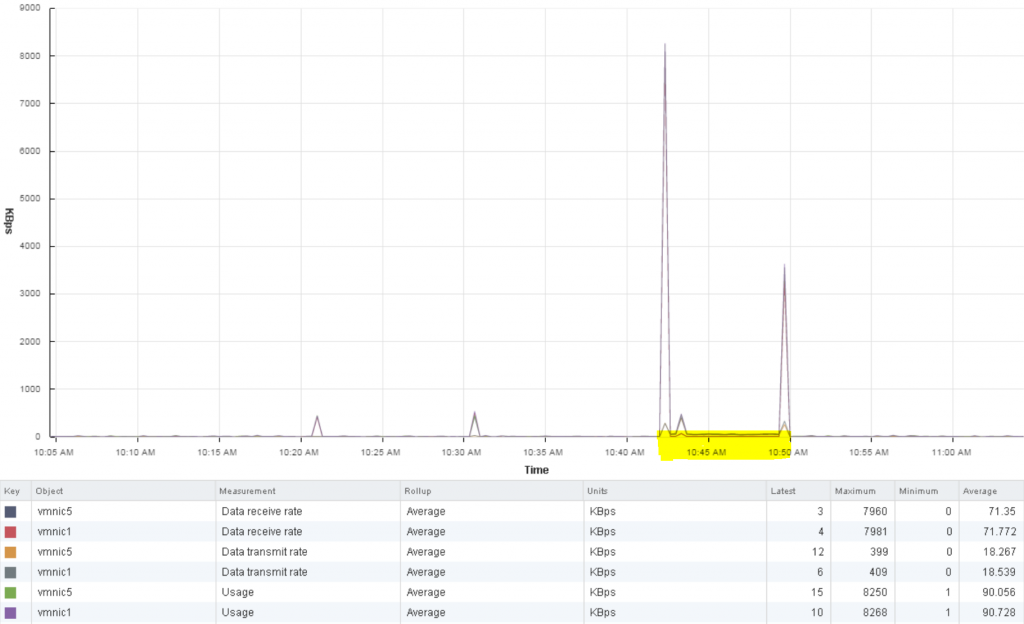
Task: Click the maximum value 8250
Action: pyautogui.click(x=875, y=593)
